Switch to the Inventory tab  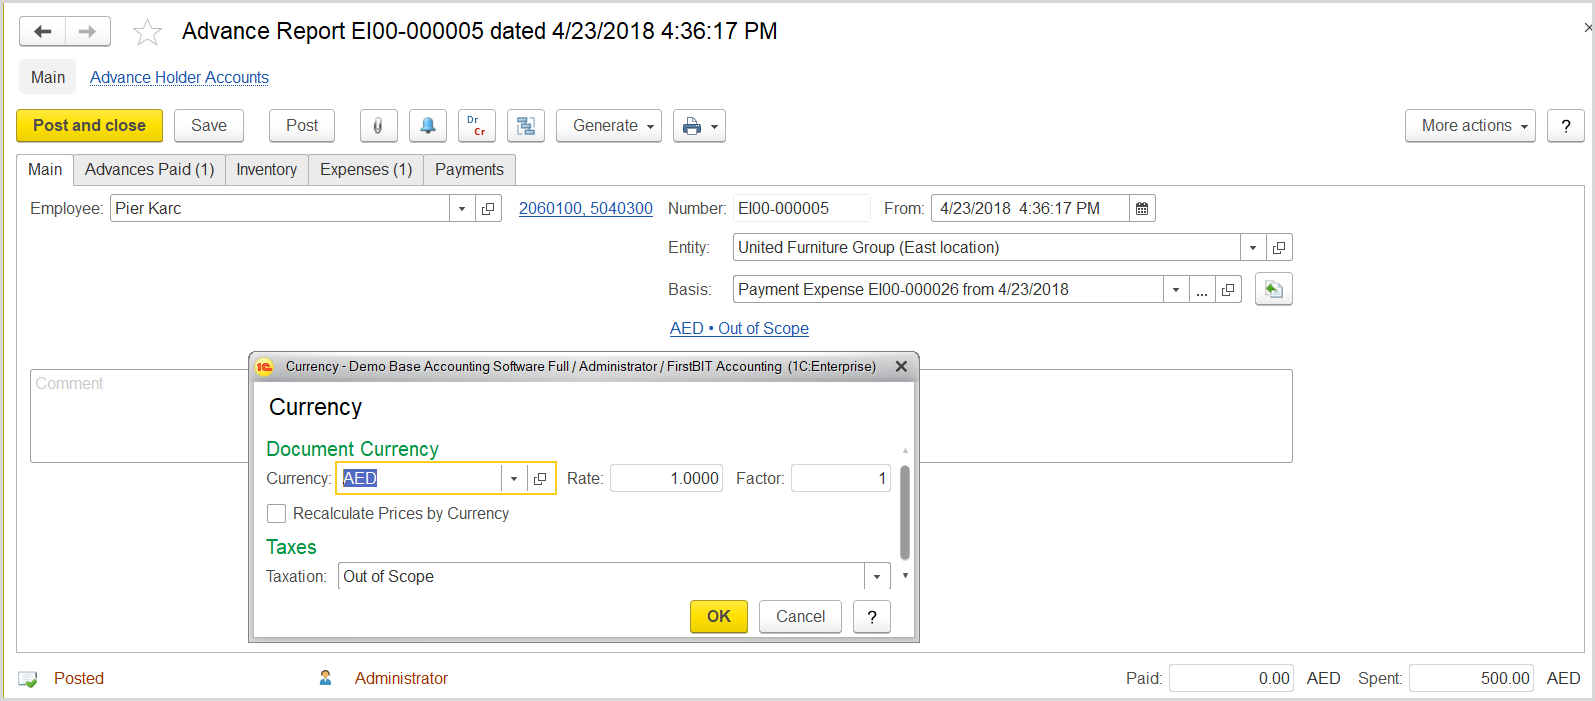tap(266, 170)
